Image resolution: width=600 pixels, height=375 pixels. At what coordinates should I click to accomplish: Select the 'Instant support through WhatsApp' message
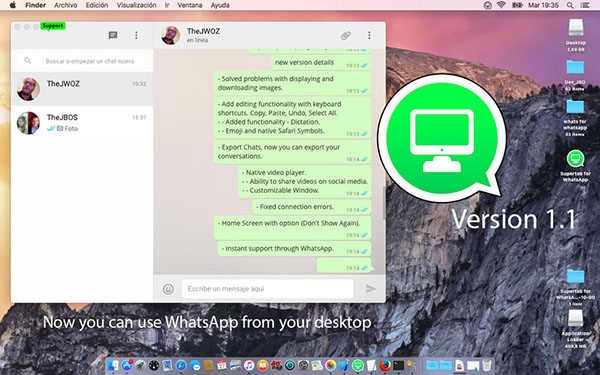[x=294, y=249]
